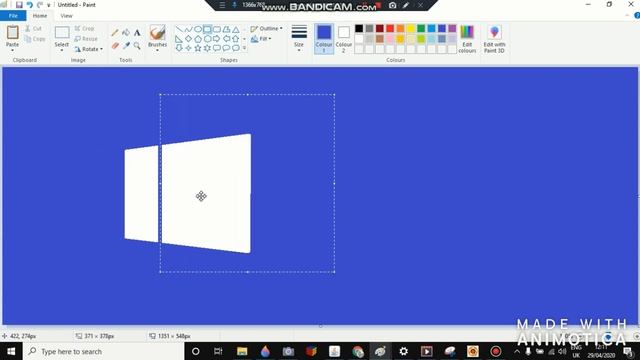The image size is (640, 360).
Task: Open the Brushes dropdown arrow
Action: click(x=158, y=50)
